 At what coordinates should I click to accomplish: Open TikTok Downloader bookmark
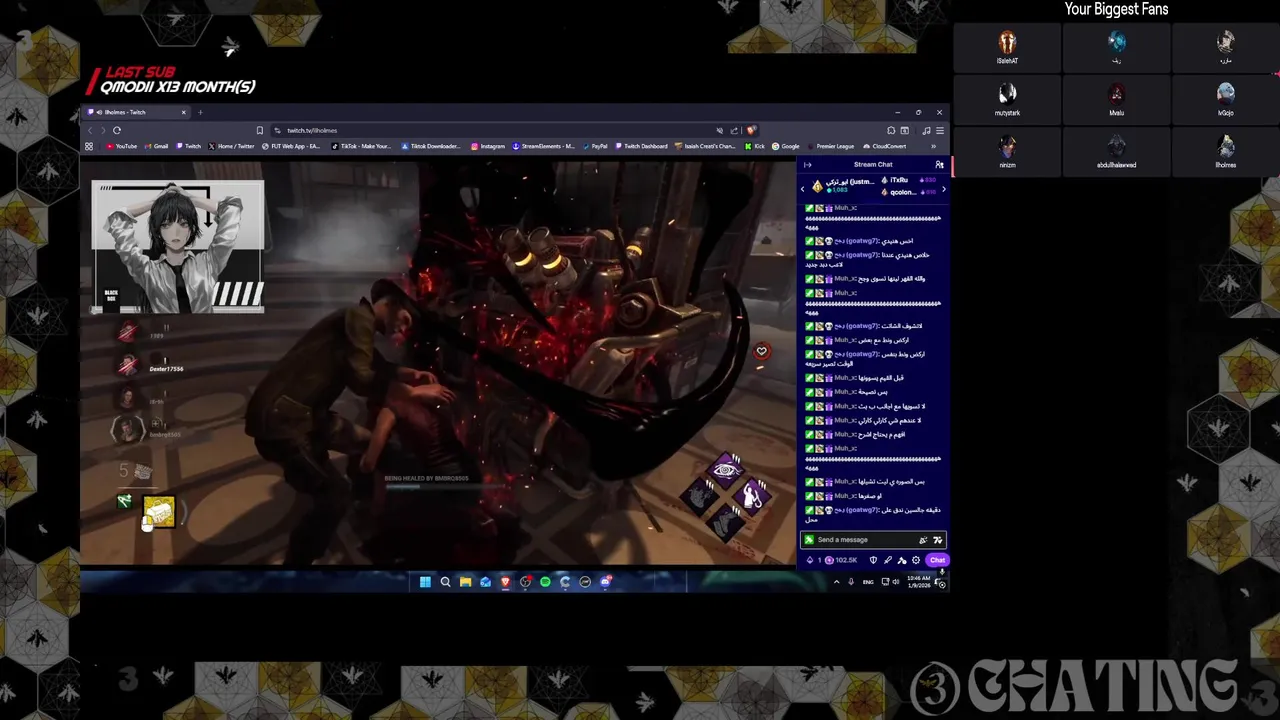click(x=431, y=146)
